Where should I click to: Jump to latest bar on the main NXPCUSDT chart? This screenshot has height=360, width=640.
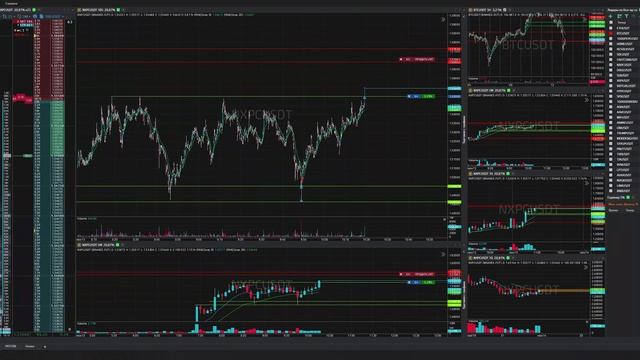443,19
